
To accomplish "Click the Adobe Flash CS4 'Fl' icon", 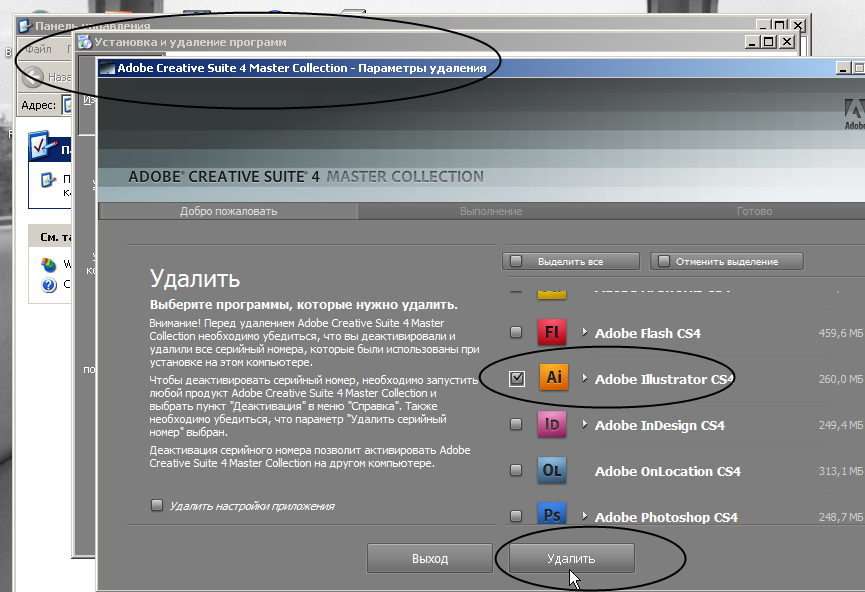I will [x=552, y=332].
